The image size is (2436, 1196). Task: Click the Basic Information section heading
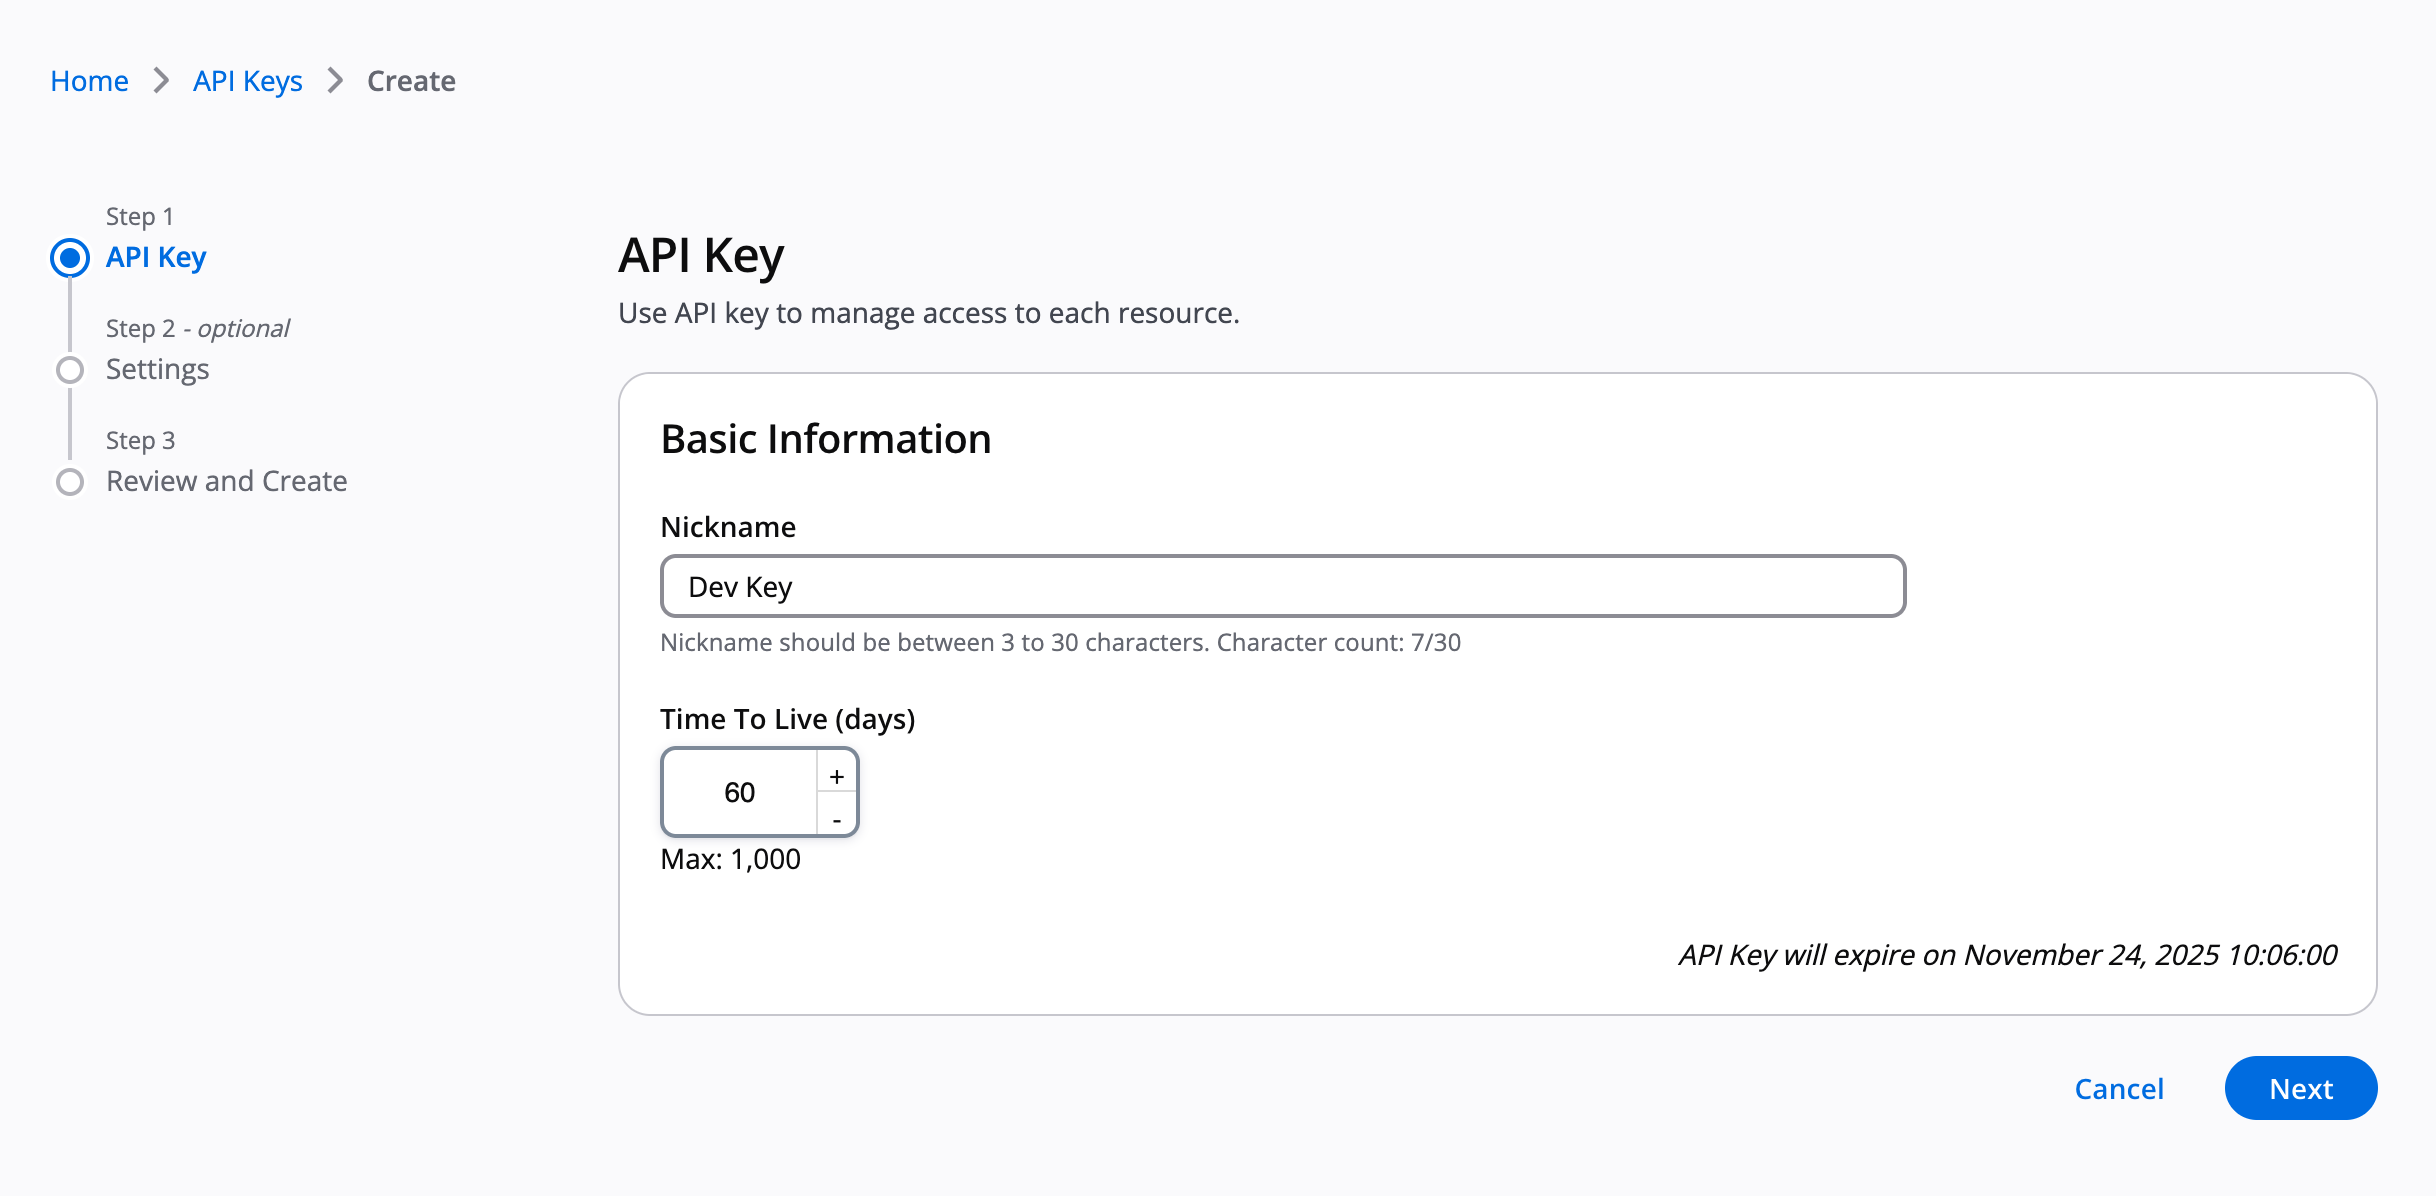[x=826, y=438]
